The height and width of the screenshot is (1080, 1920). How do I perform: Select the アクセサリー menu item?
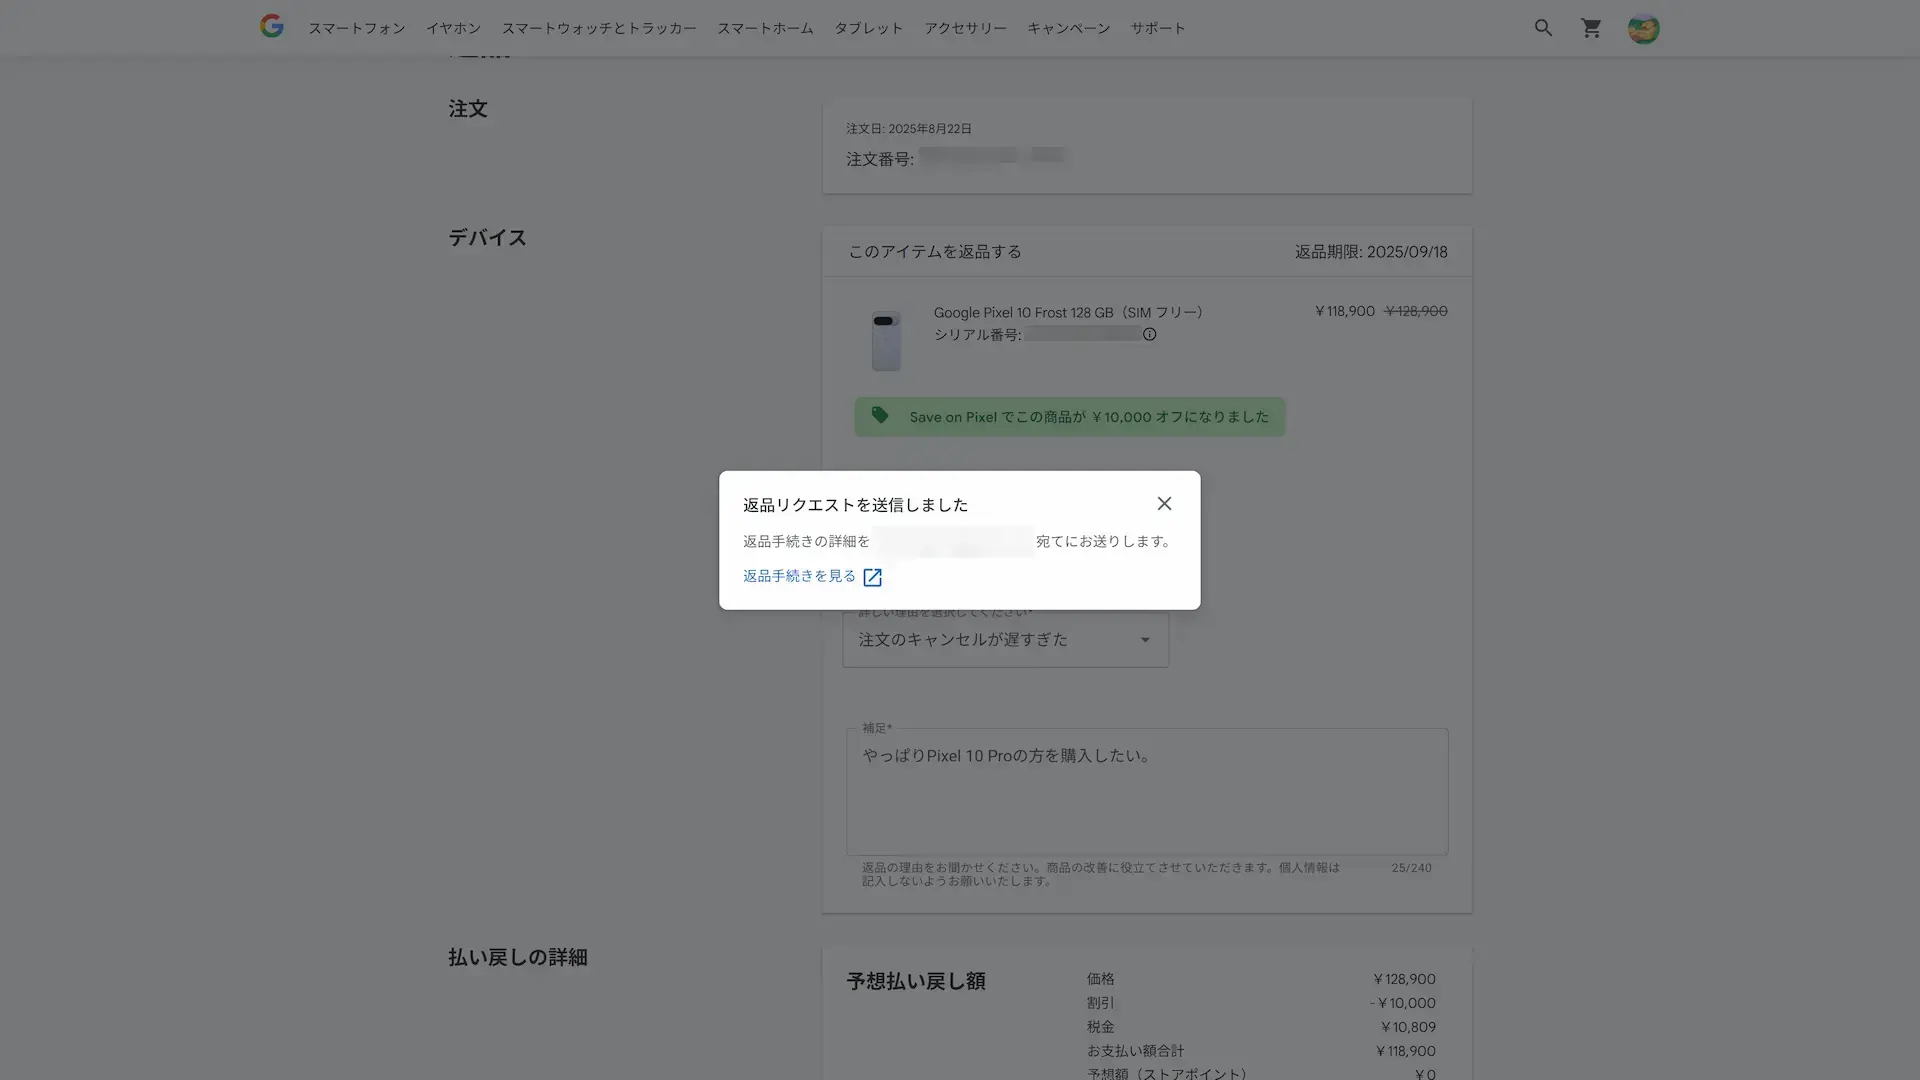(x=965, y=28)
